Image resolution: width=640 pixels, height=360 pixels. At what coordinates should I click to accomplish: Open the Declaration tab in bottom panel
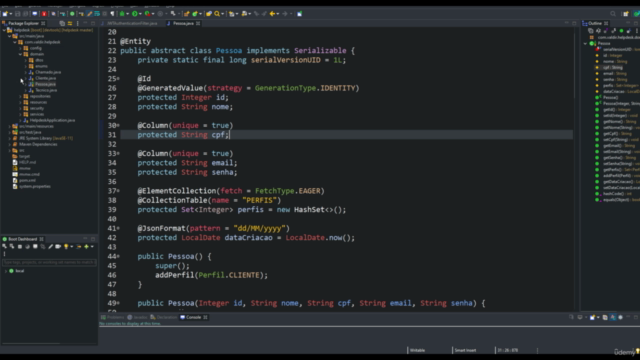(x=164, y=317)
